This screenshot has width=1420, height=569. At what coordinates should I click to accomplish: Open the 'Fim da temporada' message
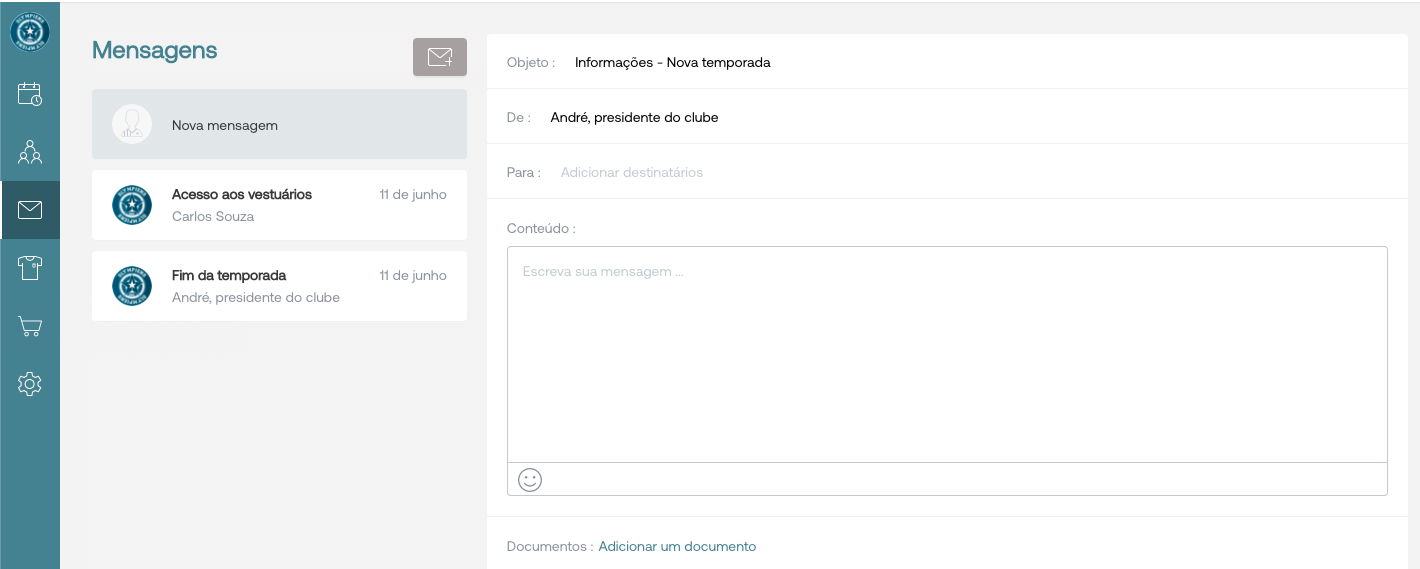coord(280,286)
